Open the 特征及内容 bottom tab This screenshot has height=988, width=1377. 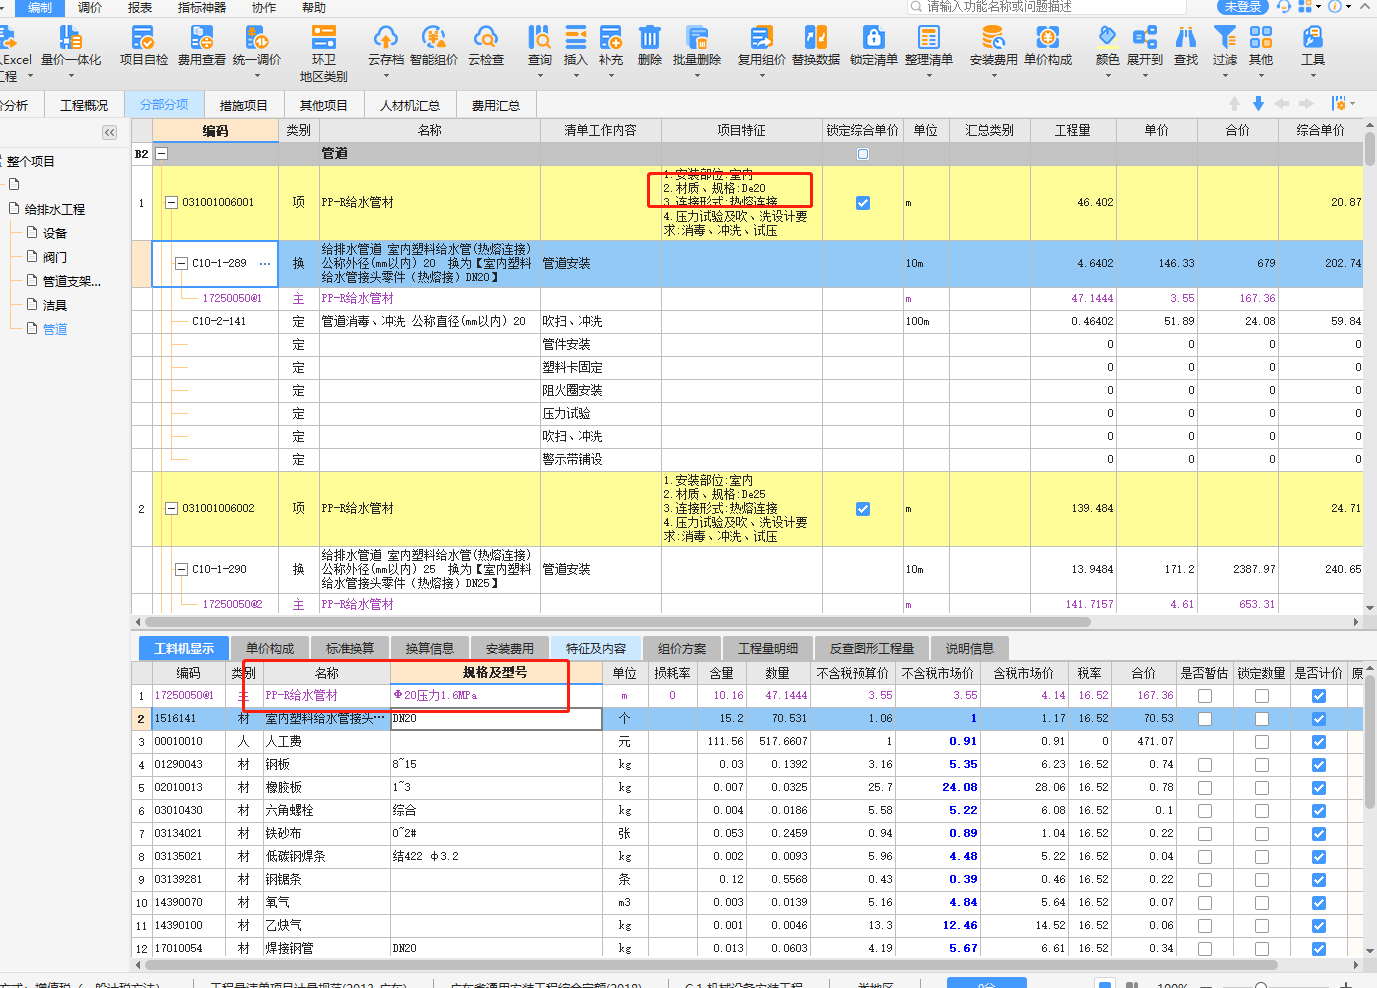pos(596,649)
